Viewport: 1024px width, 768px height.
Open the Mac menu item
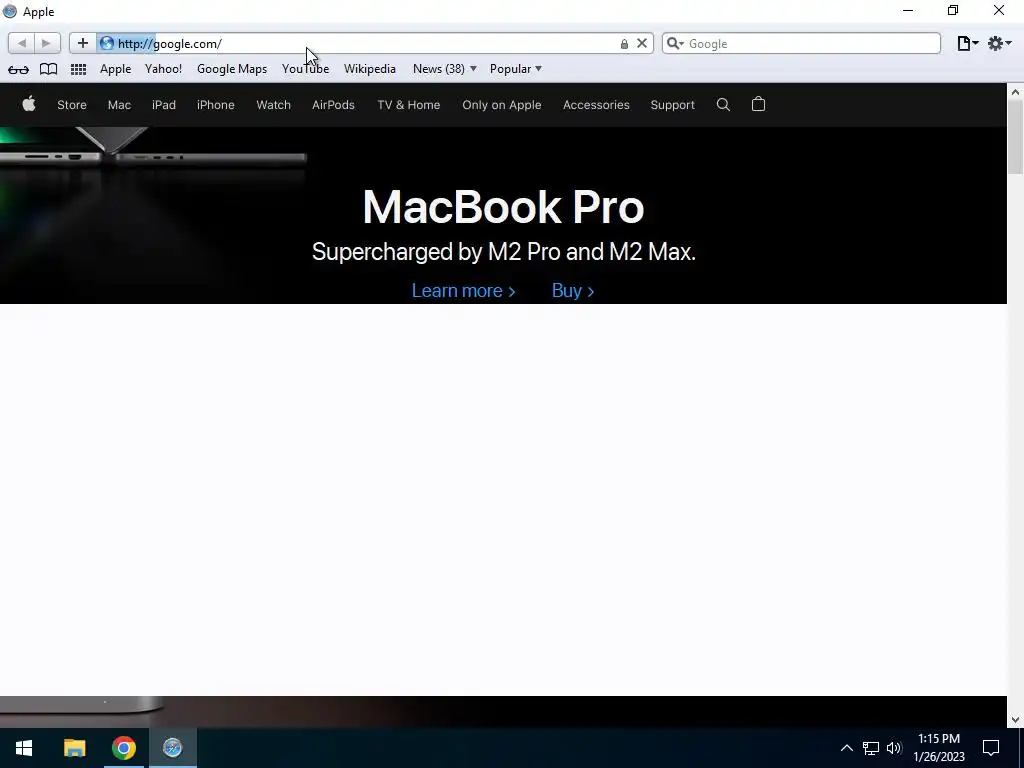[x=120, y=104]
